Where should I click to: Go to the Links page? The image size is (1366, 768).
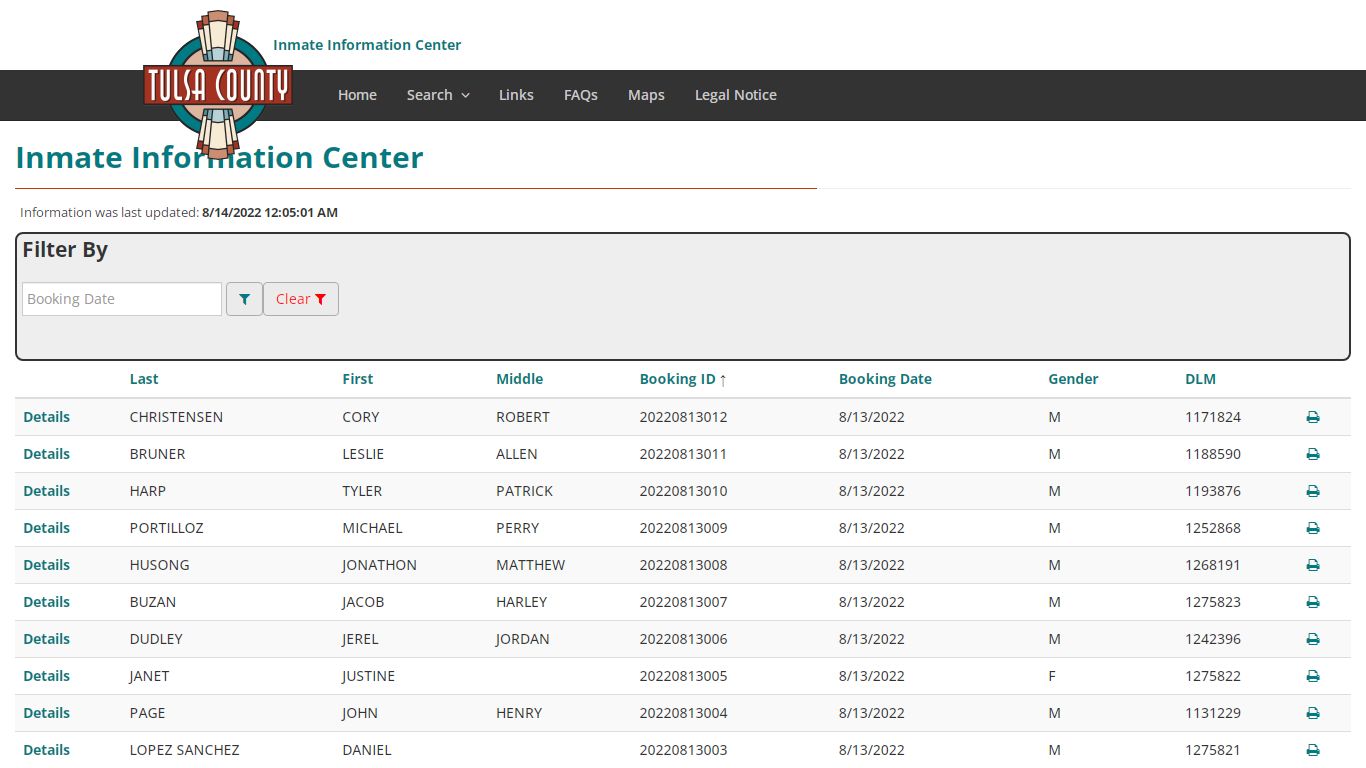point(516,95)
